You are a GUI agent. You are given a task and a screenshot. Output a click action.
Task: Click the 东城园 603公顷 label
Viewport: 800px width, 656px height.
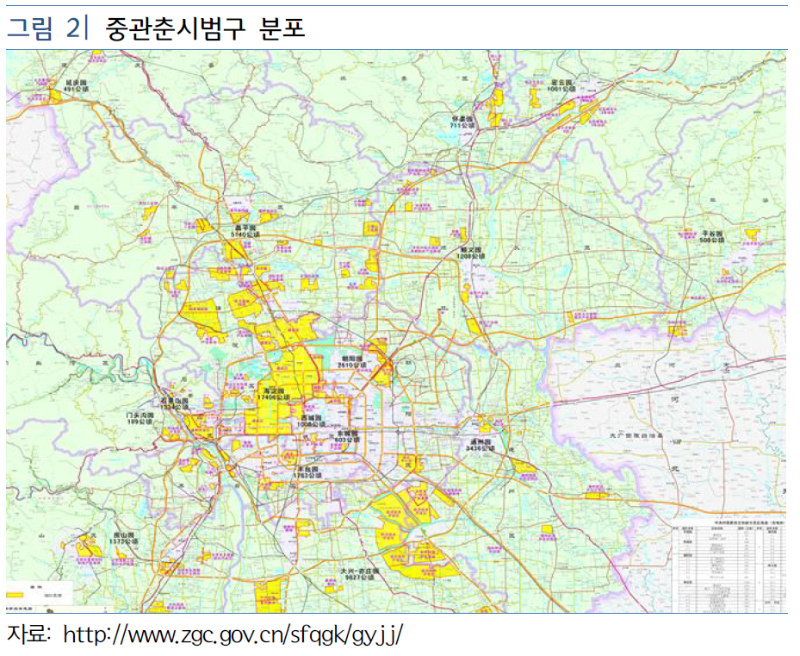pyautogui.click(x=346, y=435)
